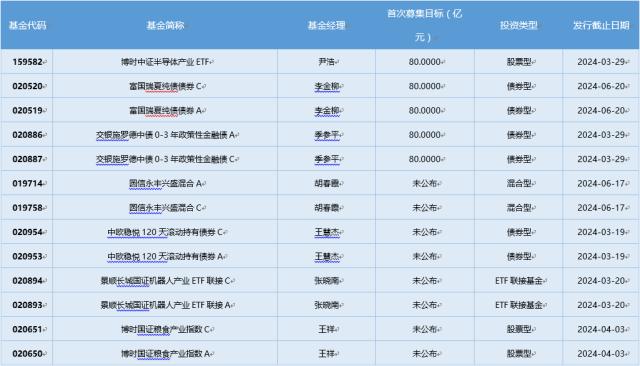Click fund name 交银施罗德中债0-3年政策性金融债A
The height and width of the screenshot is (366, 640).
(165, 135)
